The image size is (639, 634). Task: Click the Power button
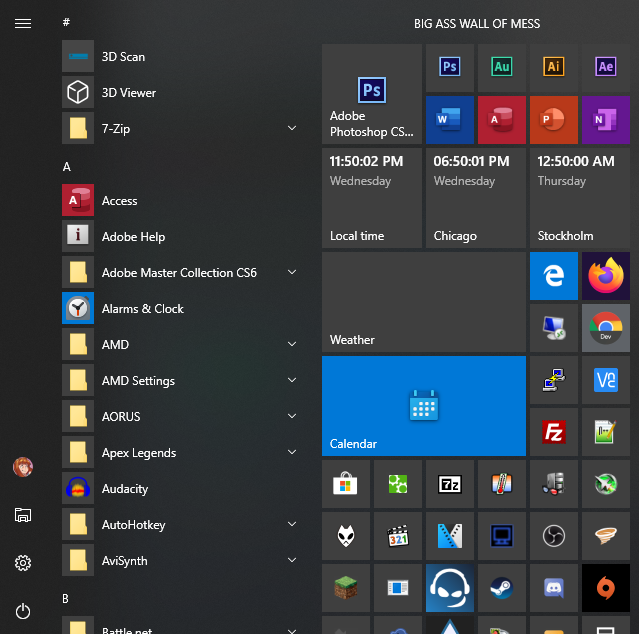pos(23,611)
